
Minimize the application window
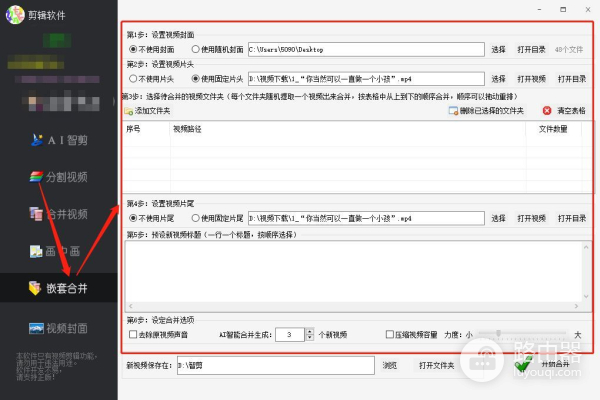click(540, 9)
